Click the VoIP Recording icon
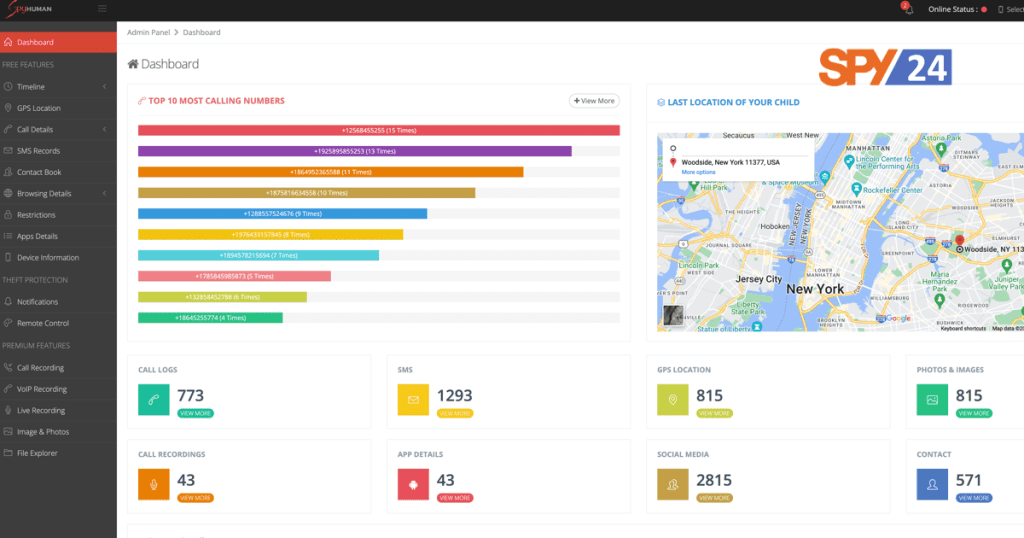The height and width of the screenshot is (538, 1024). point(8,389)
